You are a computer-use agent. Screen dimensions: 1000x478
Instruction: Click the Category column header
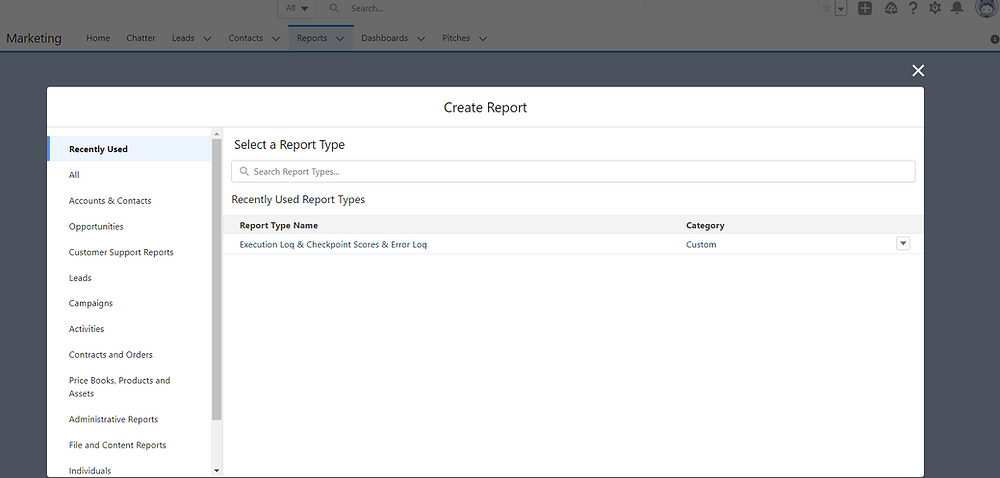(x=705, y=225)
